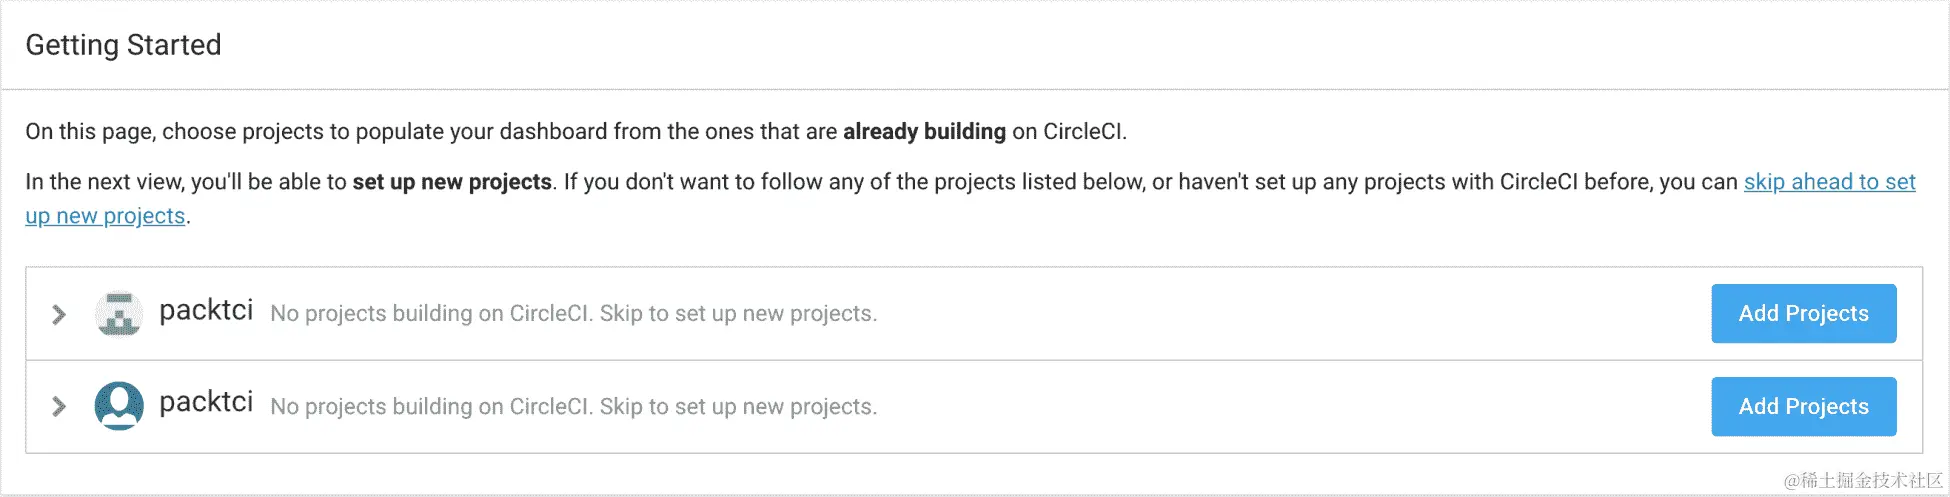The height and width of the screenshot is (497, 1950).
Task: Expand the packtci row with pixelated identicon
Action: [x=58, y=314]
